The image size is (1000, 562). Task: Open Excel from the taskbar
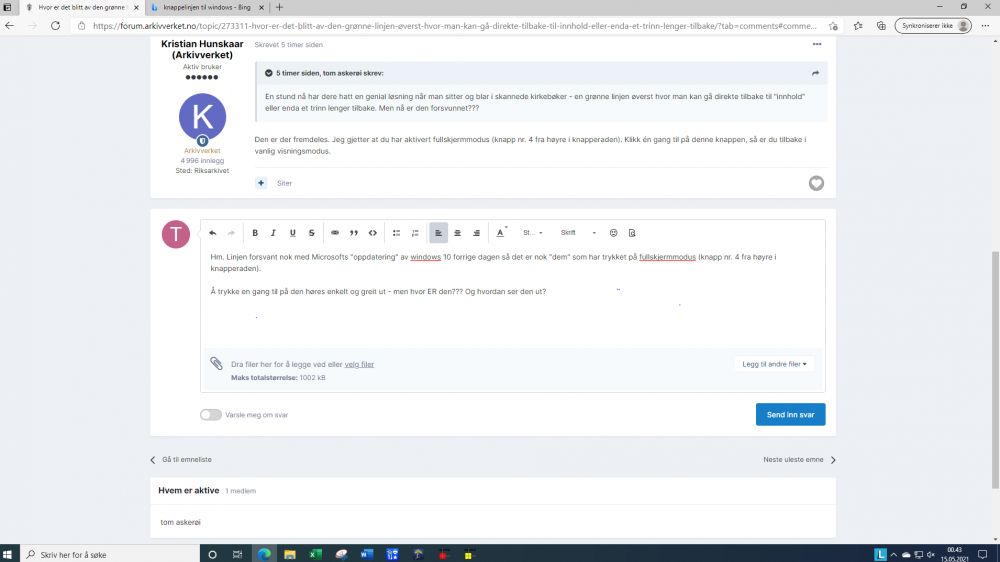tap(315, 554)
